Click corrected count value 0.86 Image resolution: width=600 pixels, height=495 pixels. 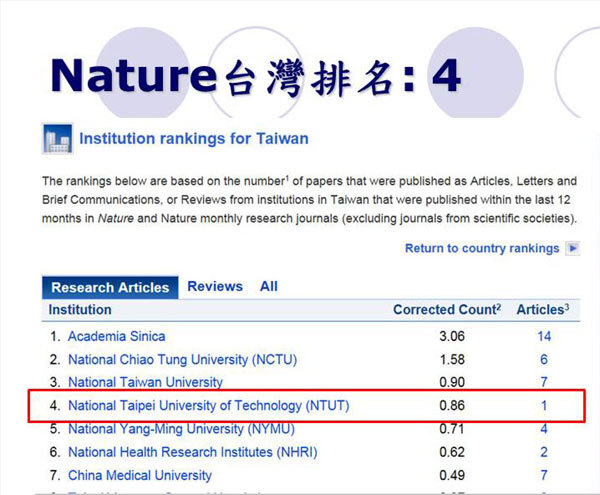pos(452,405)
